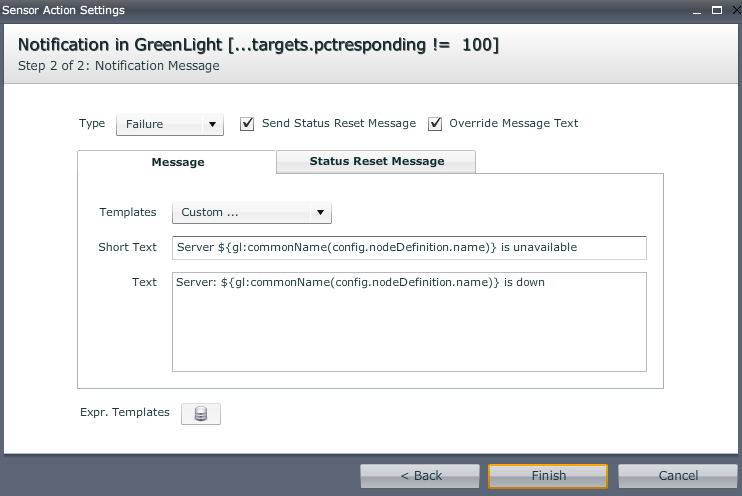
Task: Click the Short Text field label
Action: (127, 247)
